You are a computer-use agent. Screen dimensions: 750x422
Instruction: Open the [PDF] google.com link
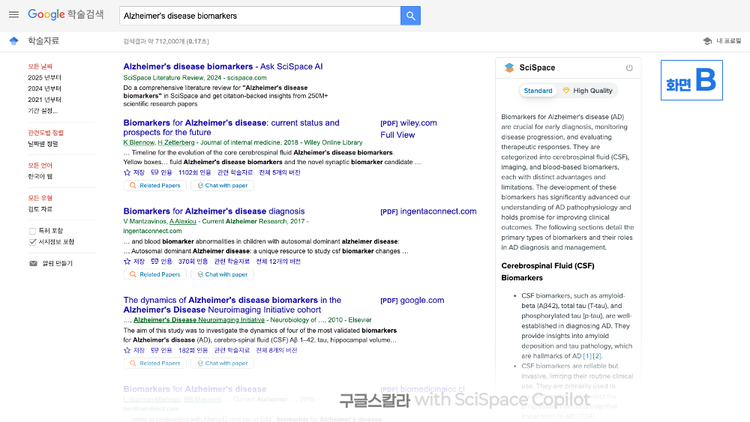(412, 300)
